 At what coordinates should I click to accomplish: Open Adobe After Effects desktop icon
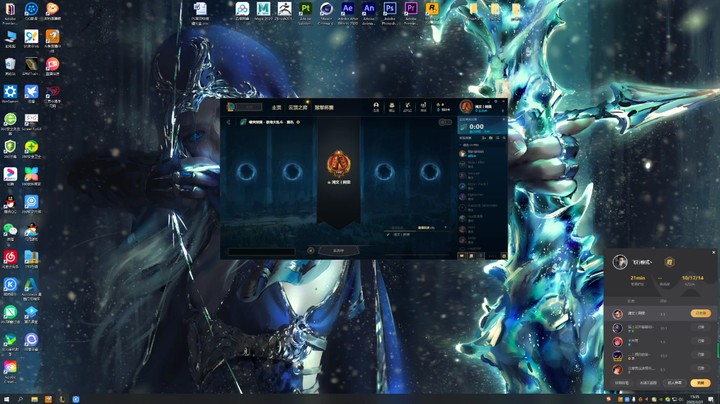348,12
